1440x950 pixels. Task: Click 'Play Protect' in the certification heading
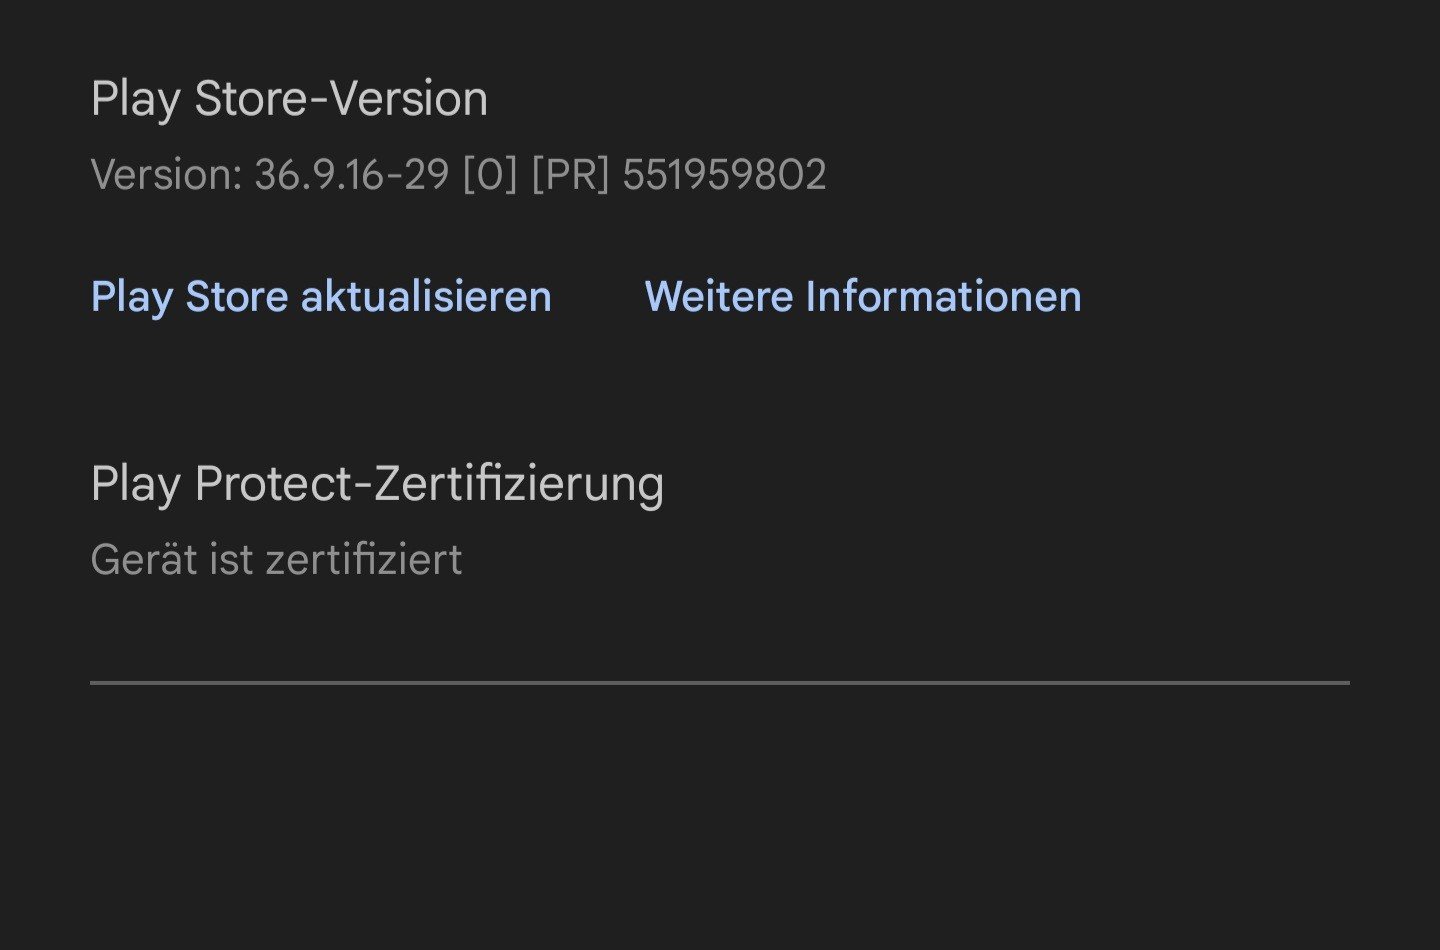tap(221, 484)
